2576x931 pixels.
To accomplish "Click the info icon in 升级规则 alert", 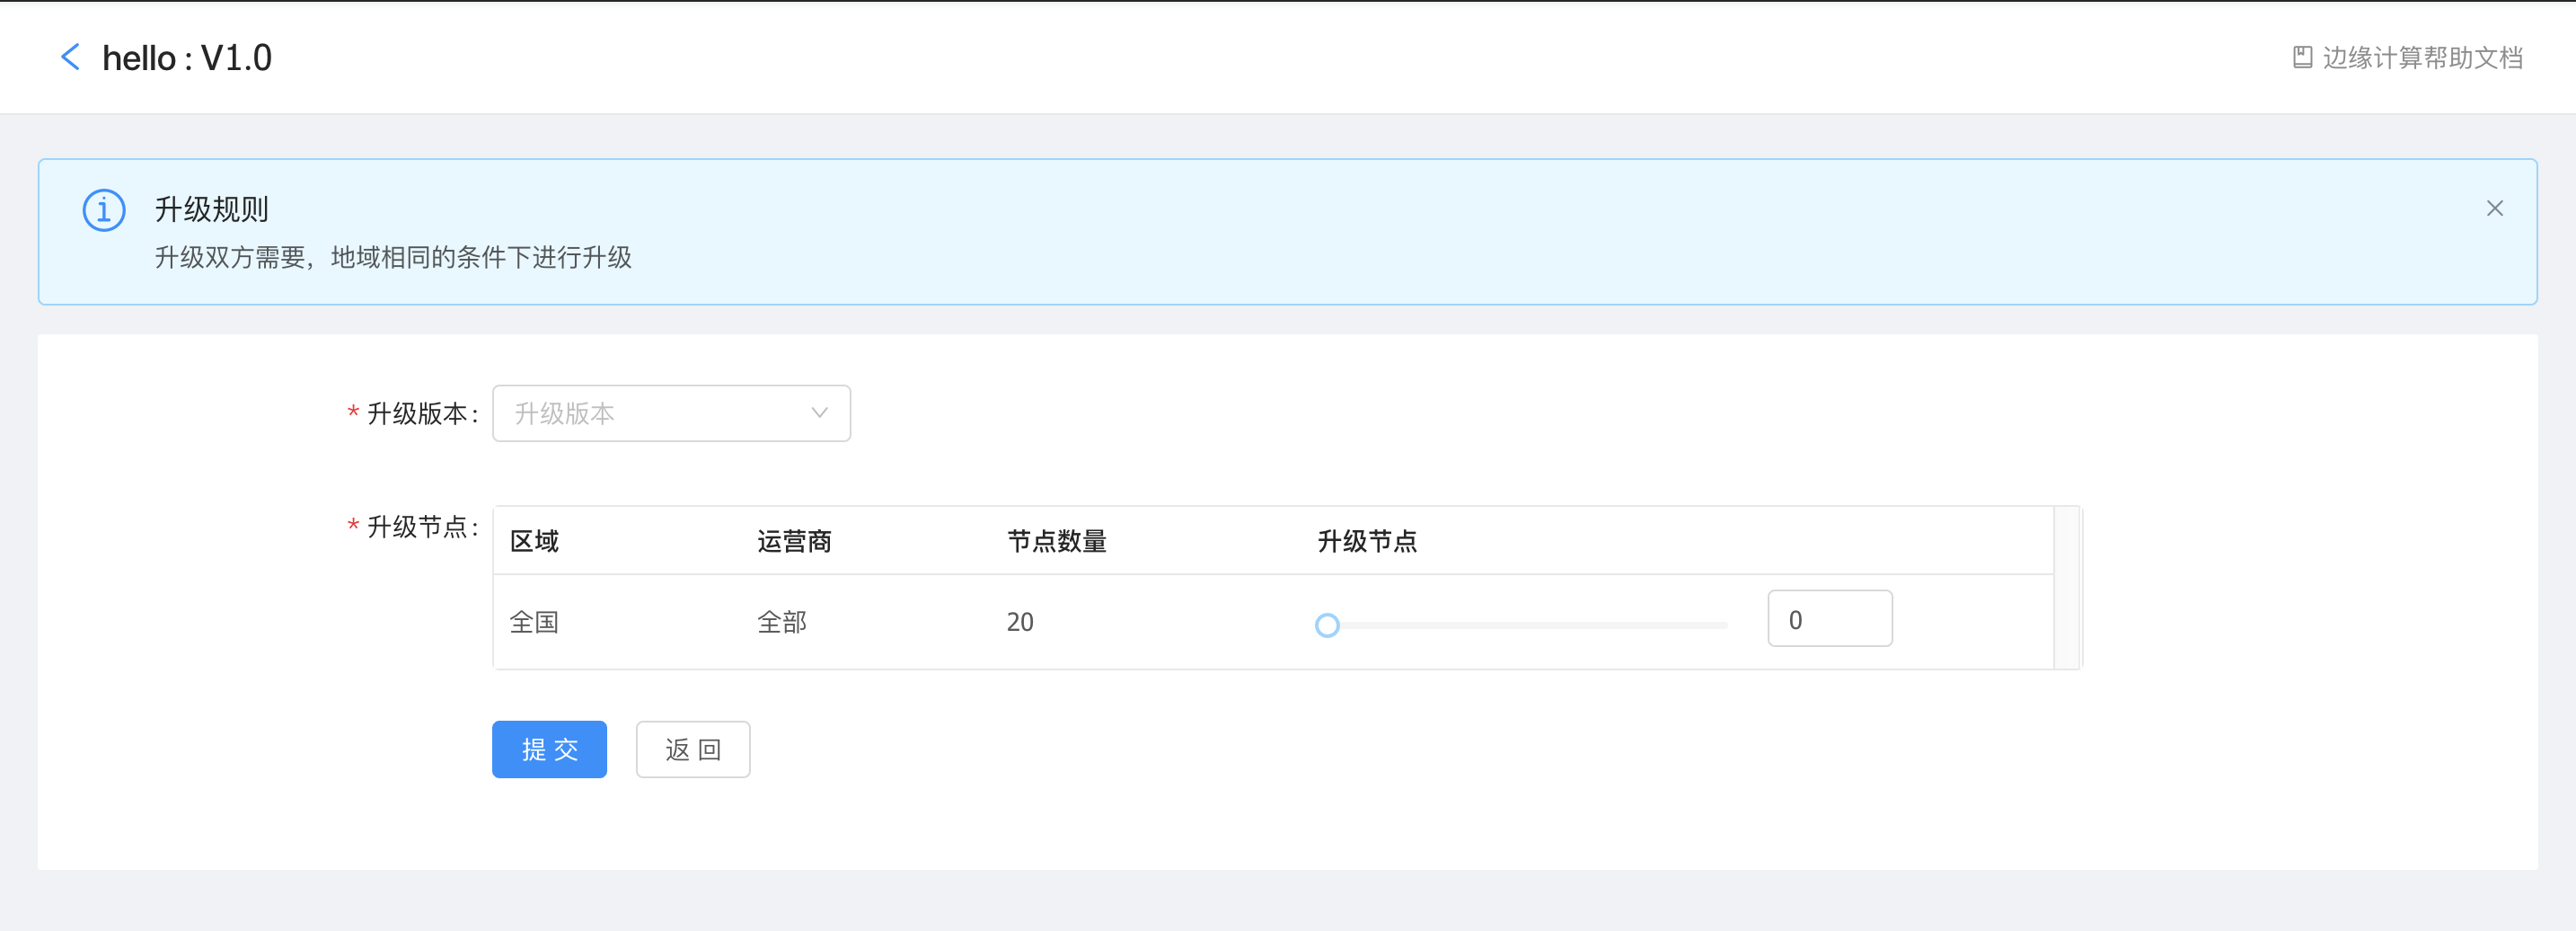I will [x=104, y=210].
